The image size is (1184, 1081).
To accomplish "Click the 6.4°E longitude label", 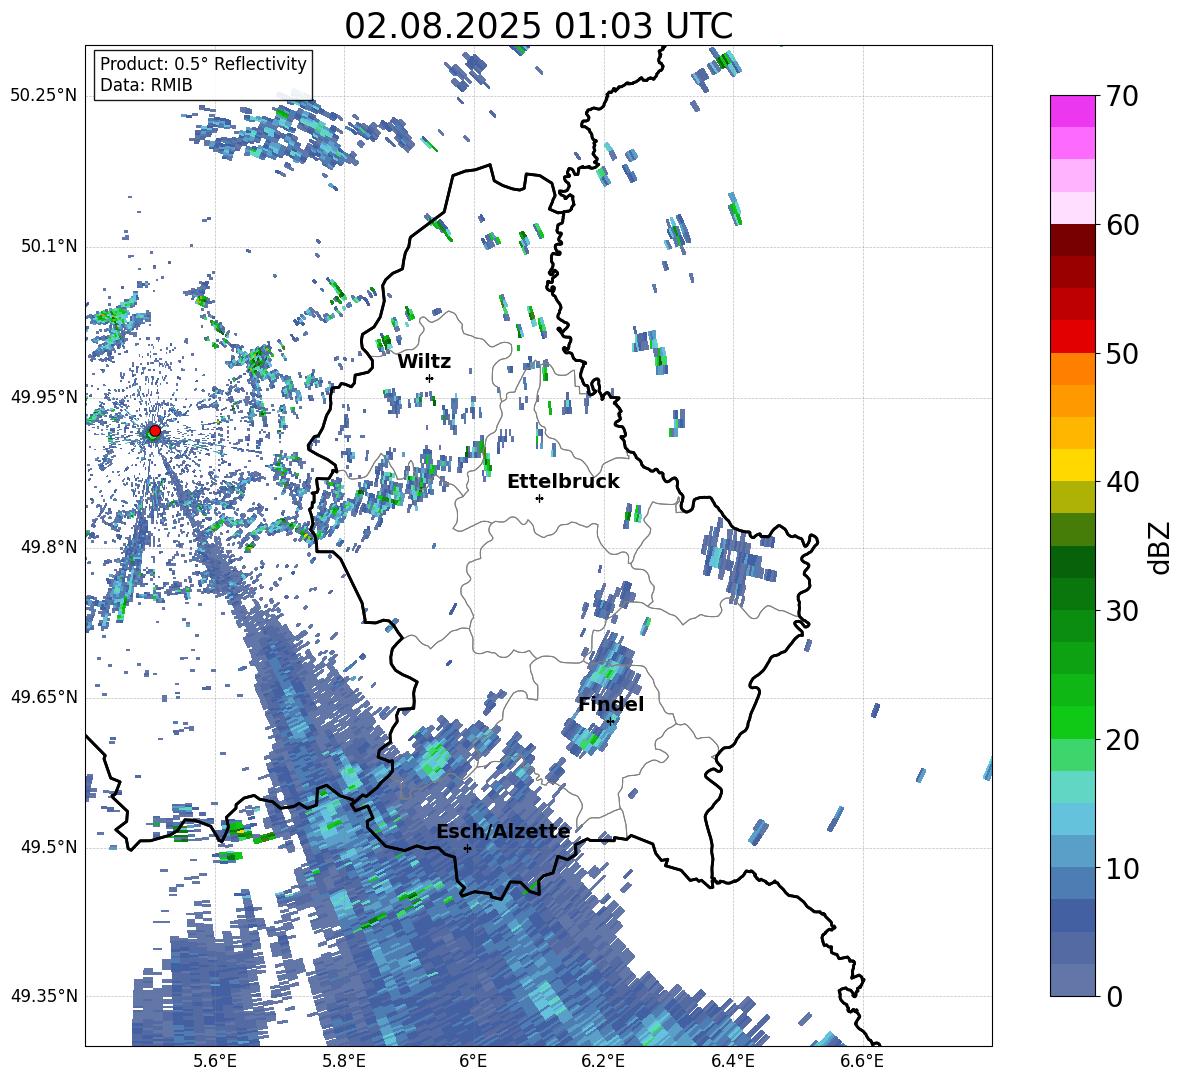I will [732, 1061].
